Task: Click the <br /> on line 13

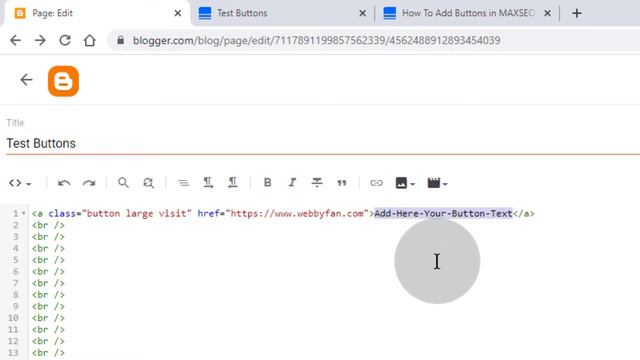Action: click(48, 353)
